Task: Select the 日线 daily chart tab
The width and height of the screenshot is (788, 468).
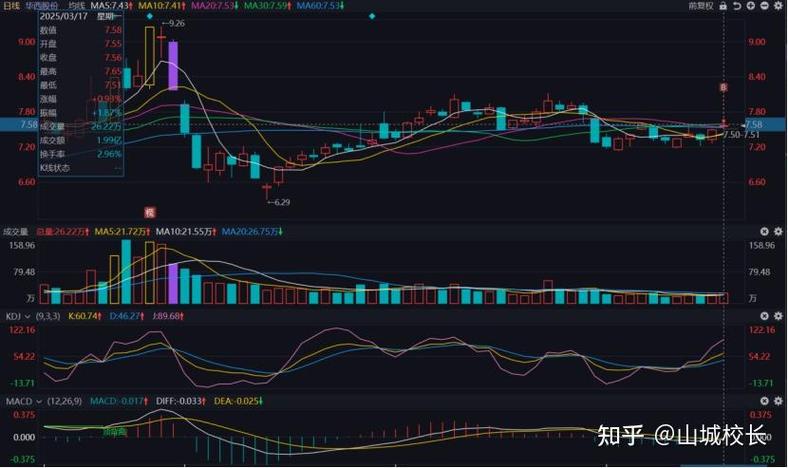Action: pyautogui.click(x=10, y=6)
